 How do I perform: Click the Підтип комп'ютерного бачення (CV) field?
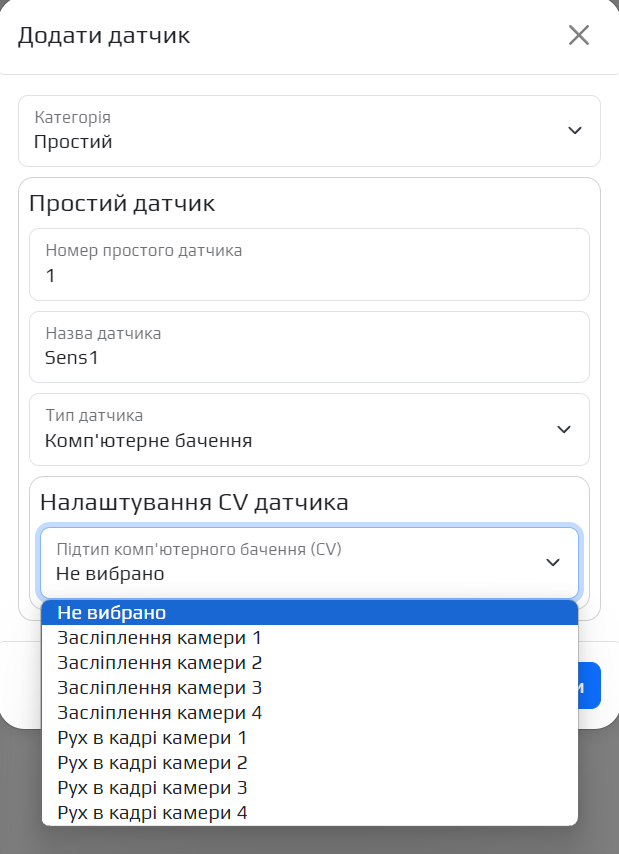tap(290, 562)
